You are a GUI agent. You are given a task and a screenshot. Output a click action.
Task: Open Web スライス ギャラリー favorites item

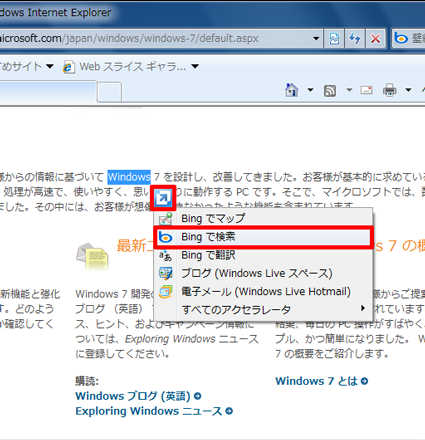[133, 67]
